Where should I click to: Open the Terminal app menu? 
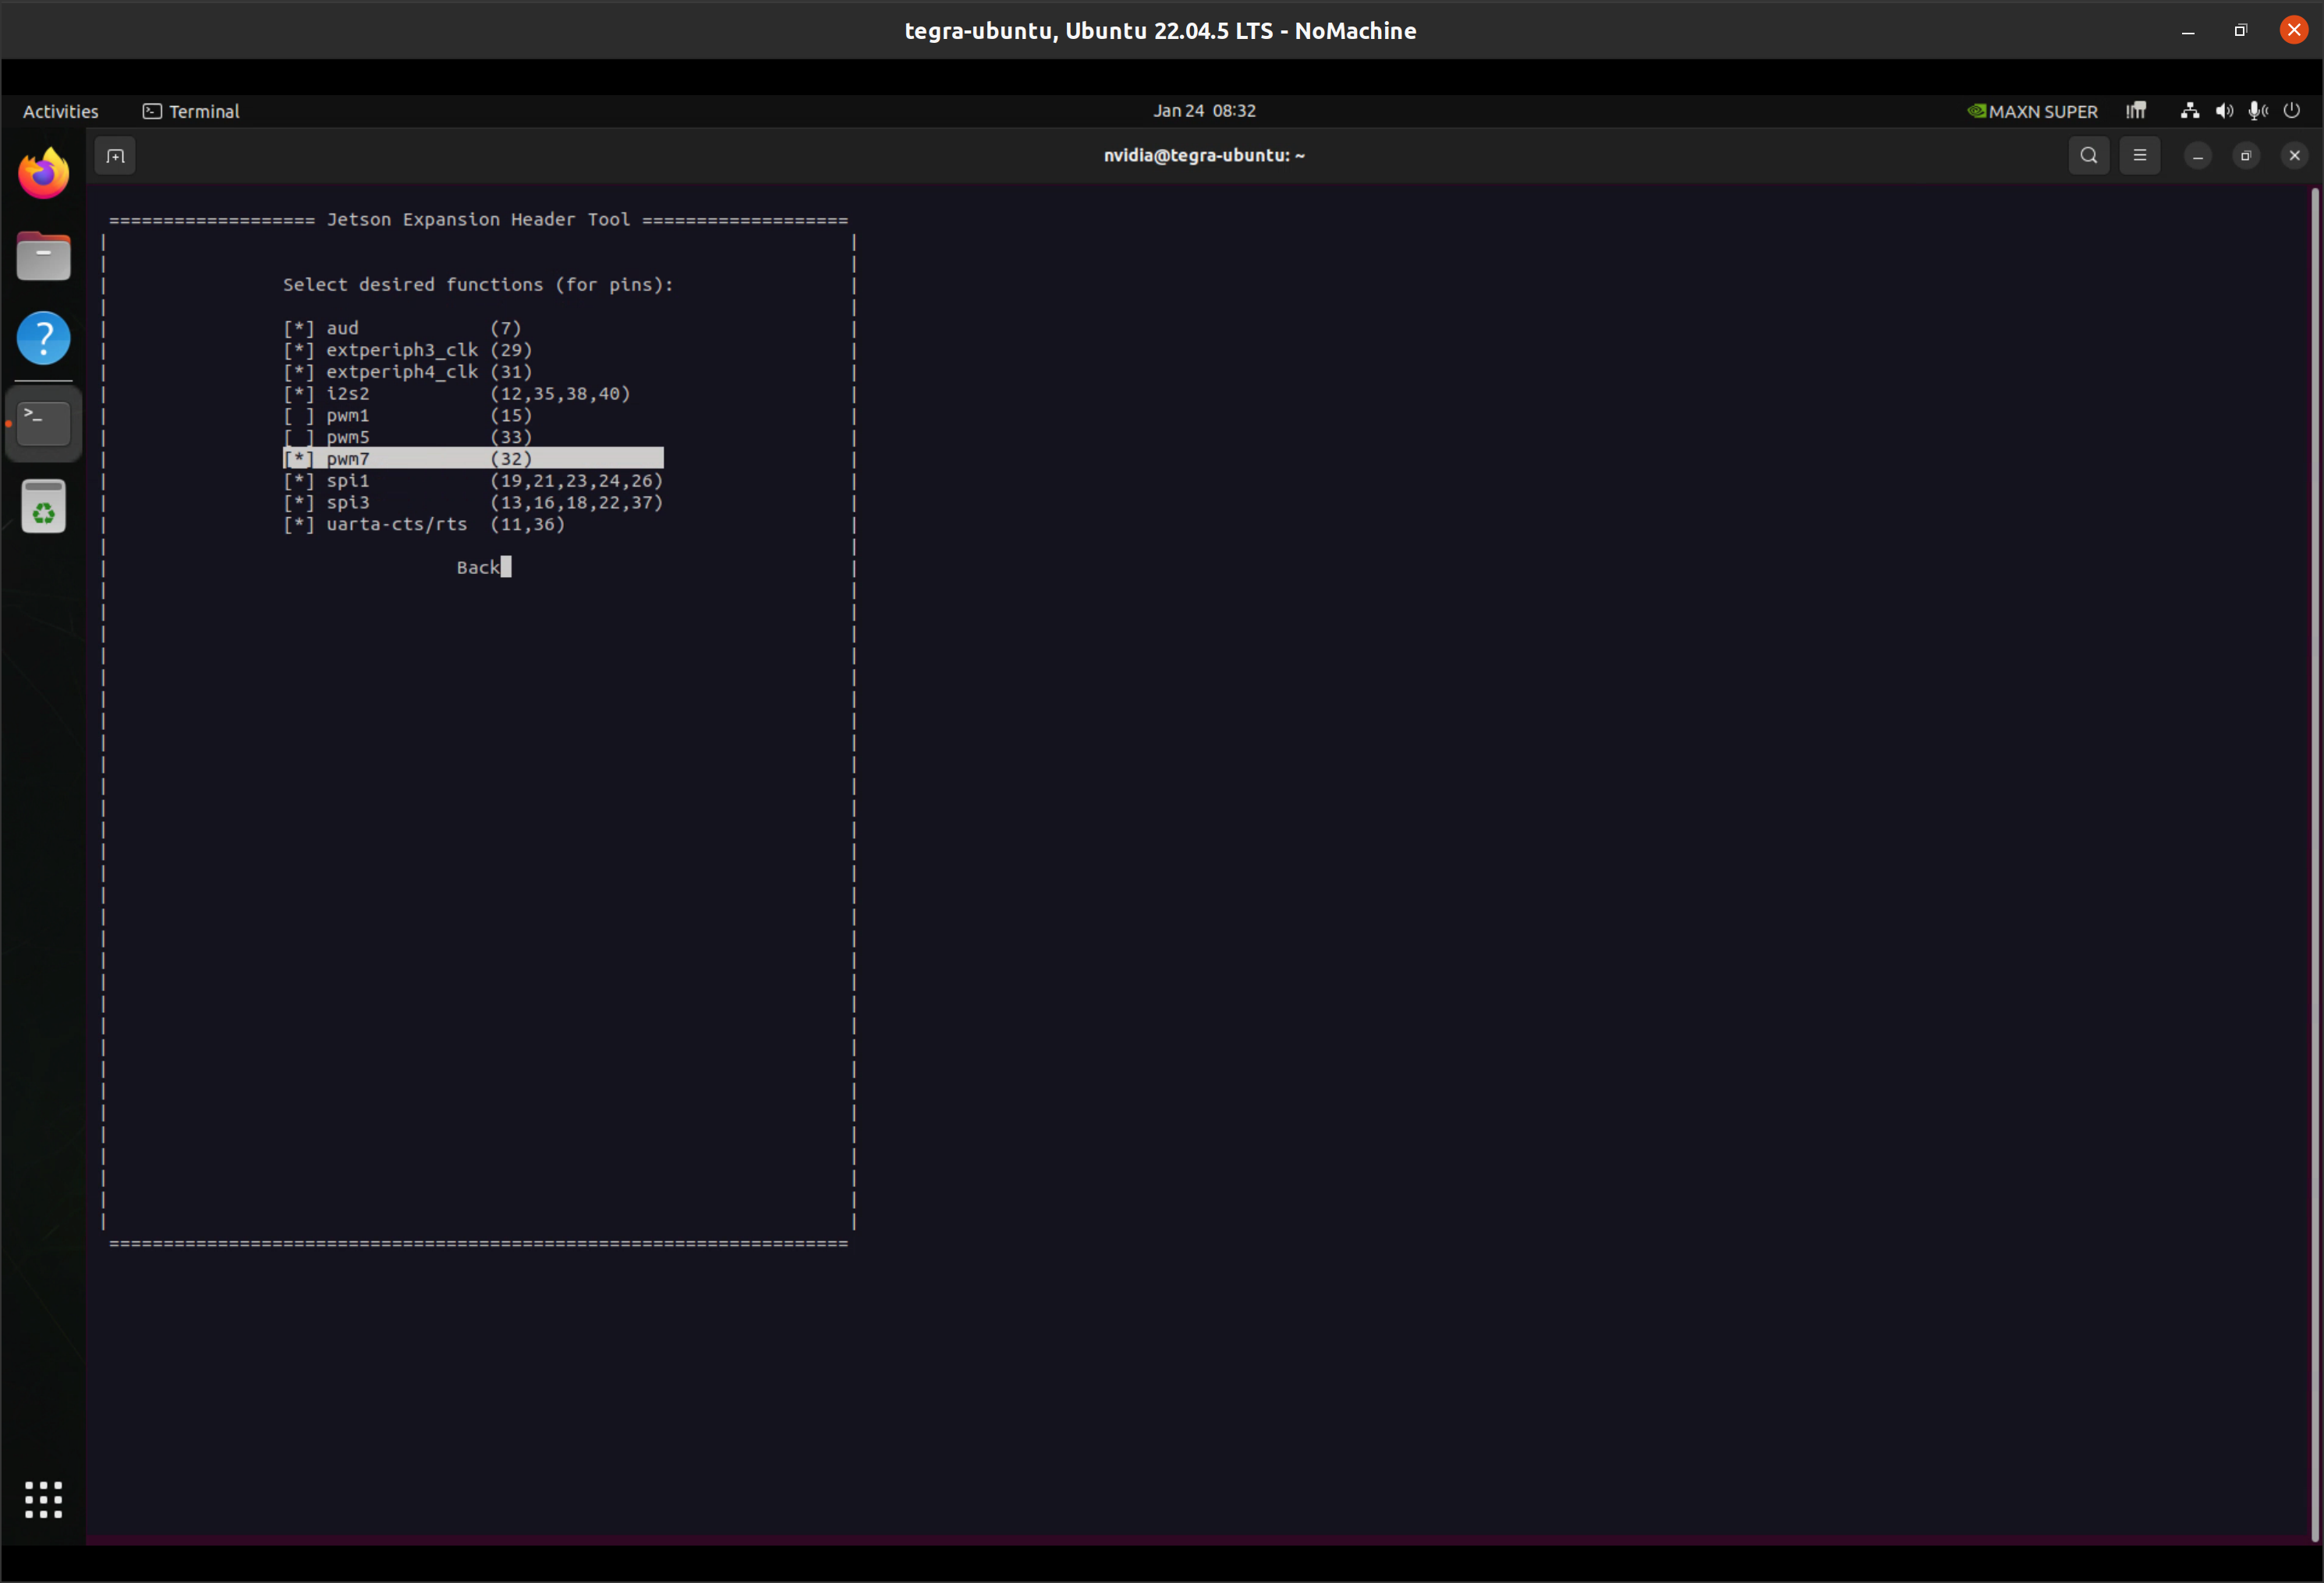point(191,111)
